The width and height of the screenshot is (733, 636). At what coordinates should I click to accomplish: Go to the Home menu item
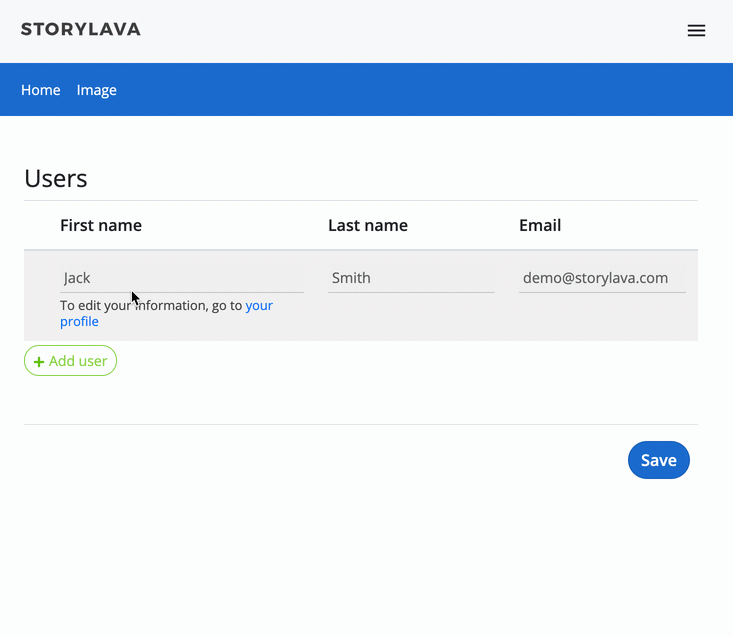tap(41, 90)
